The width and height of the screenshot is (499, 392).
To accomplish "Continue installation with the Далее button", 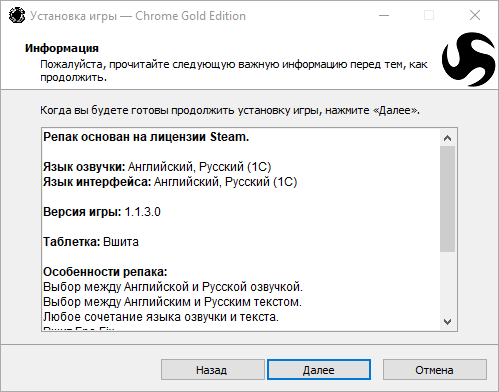I will 319,370.
